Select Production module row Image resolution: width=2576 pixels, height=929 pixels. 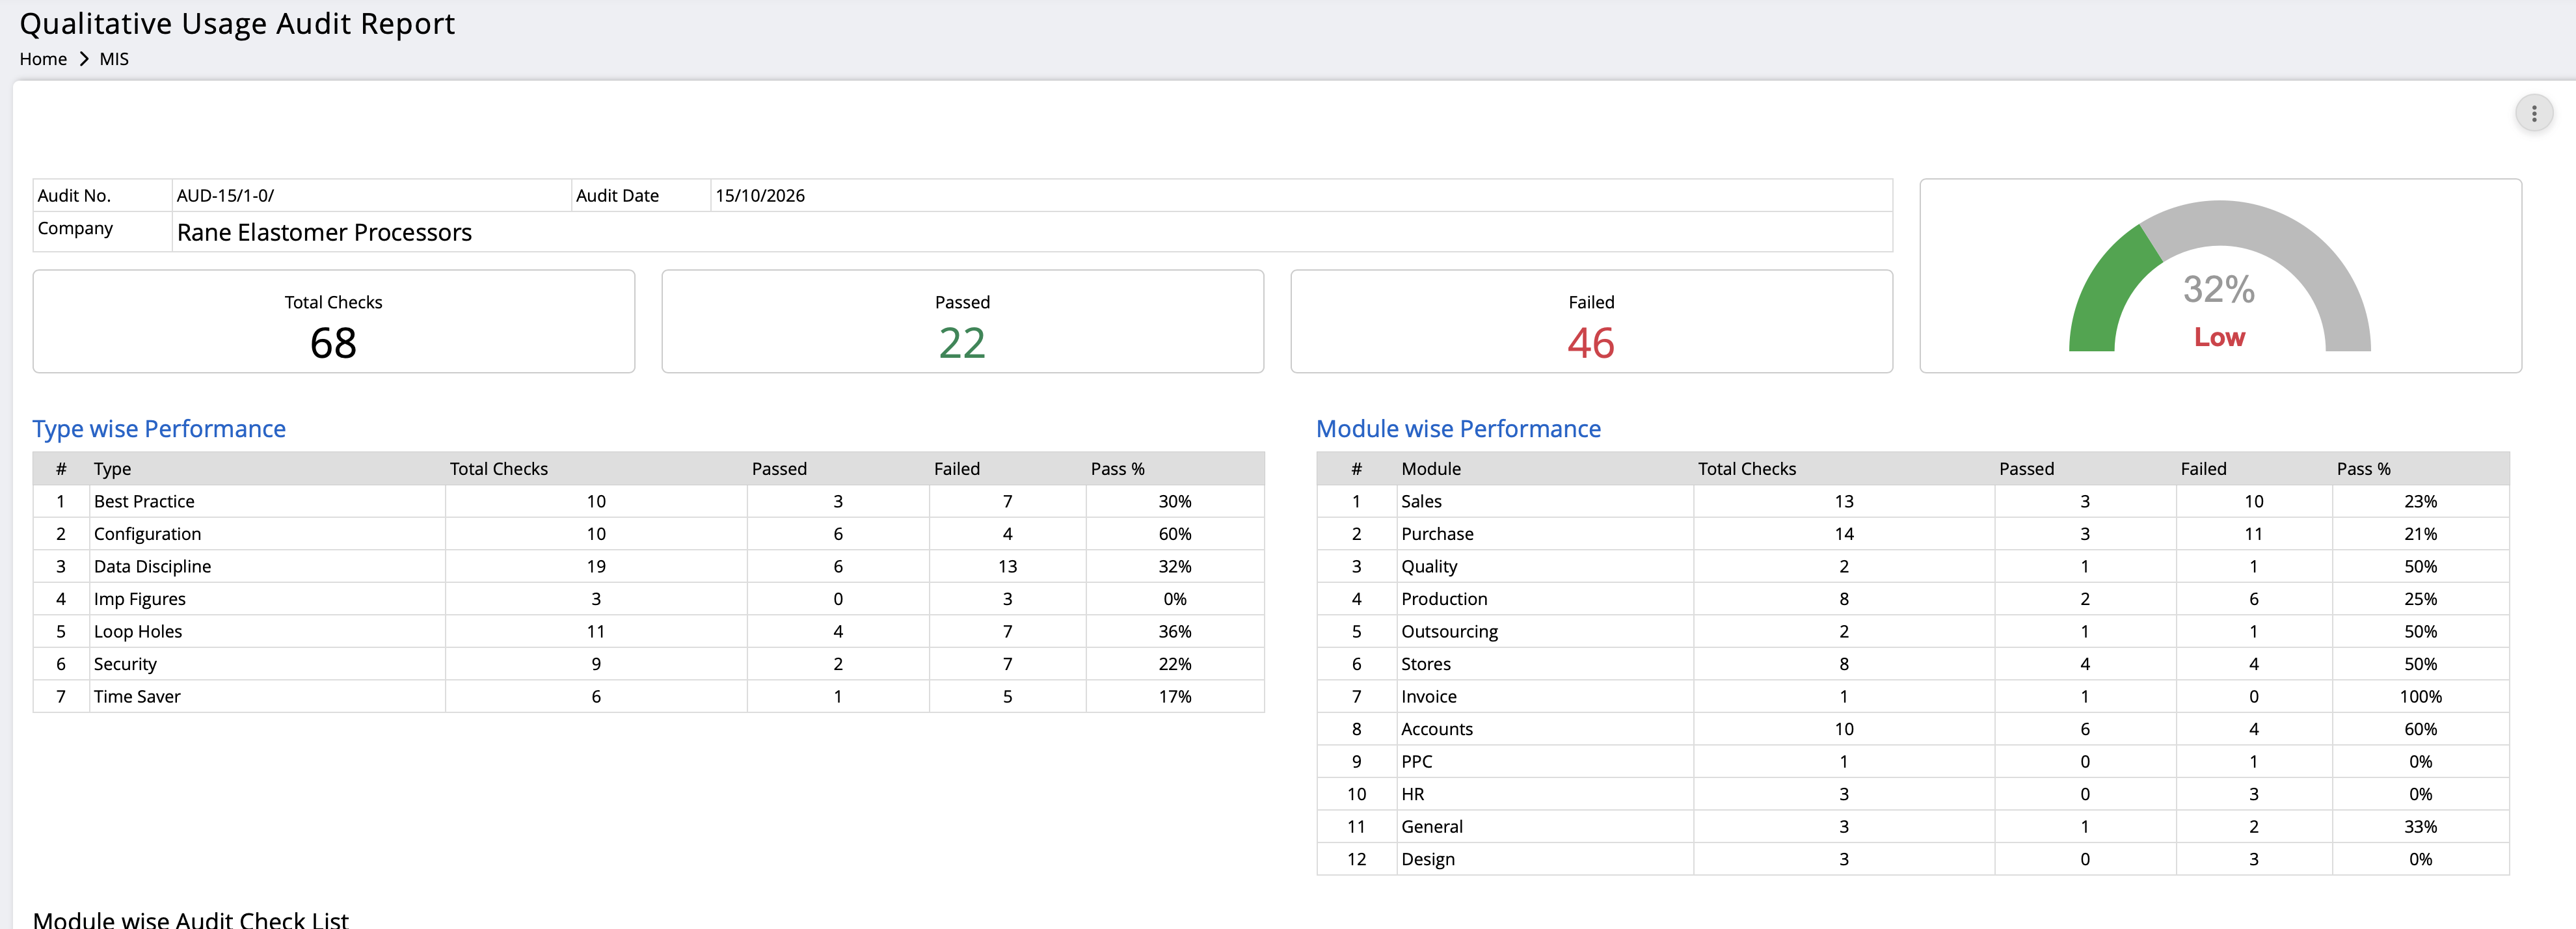point(1912,599)
